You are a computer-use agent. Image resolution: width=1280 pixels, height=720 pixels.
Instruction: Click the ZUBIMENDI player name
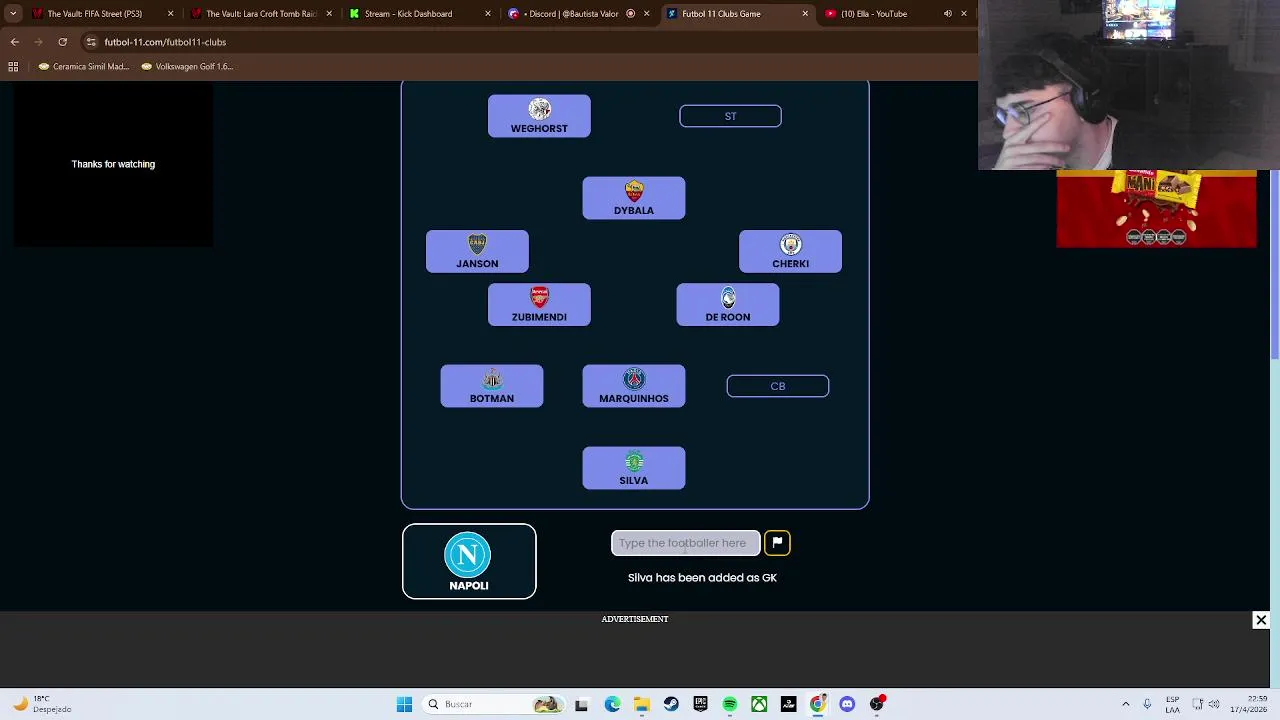539,317
